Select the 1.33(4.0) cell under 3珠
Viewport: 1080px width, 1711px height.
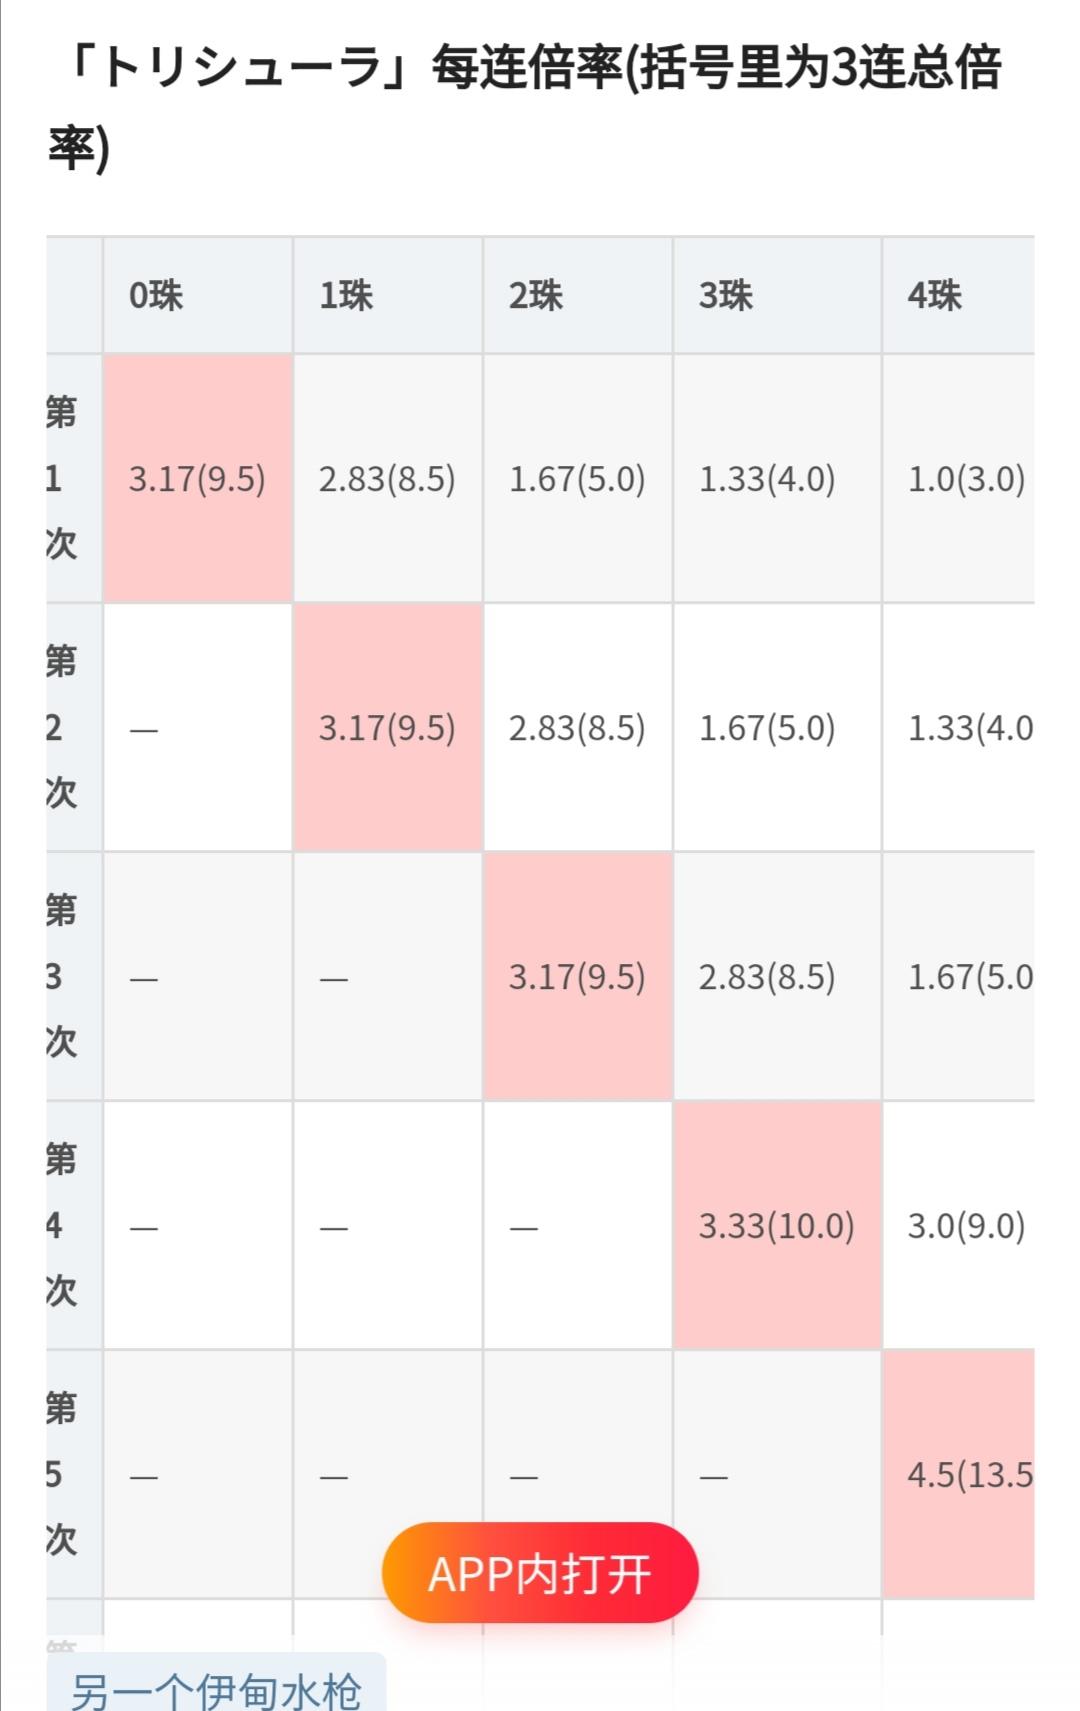point(777,478)
